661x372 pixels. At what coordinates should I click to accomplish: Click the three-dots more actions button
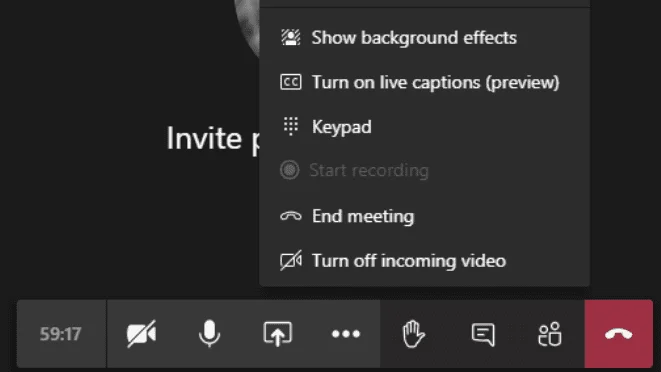click(346, 334)
